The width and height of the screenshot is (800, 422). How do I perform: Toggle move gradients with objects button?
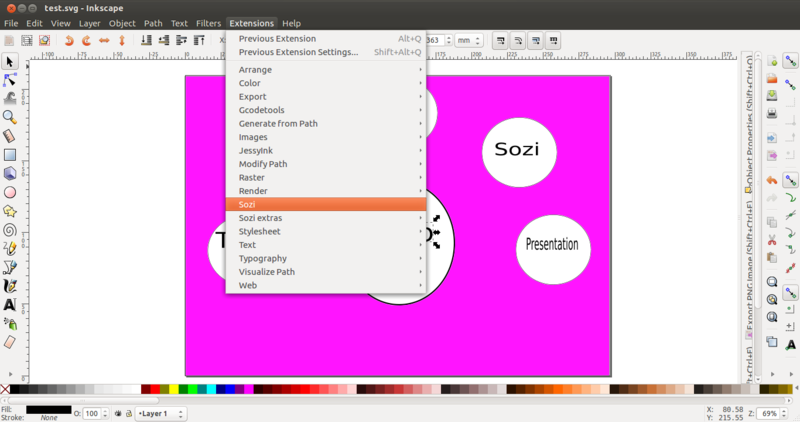(x=536, y=40)
